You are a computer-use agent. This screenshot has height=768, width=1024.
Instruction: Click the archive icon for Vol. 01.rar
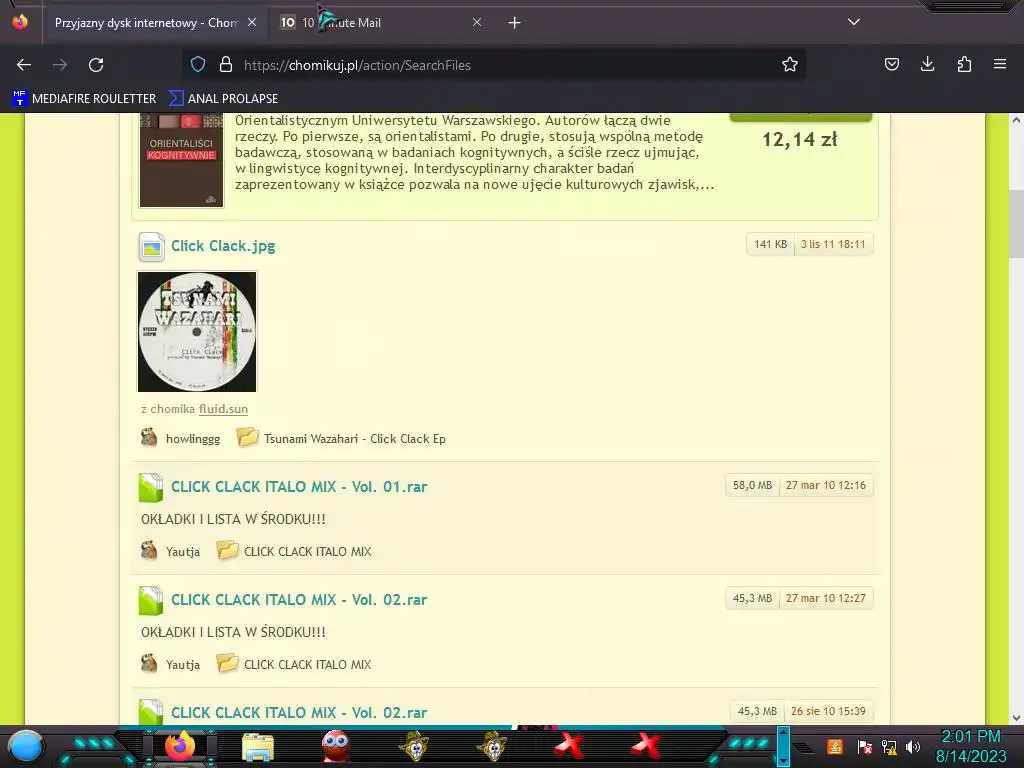[x=151, y=488]
